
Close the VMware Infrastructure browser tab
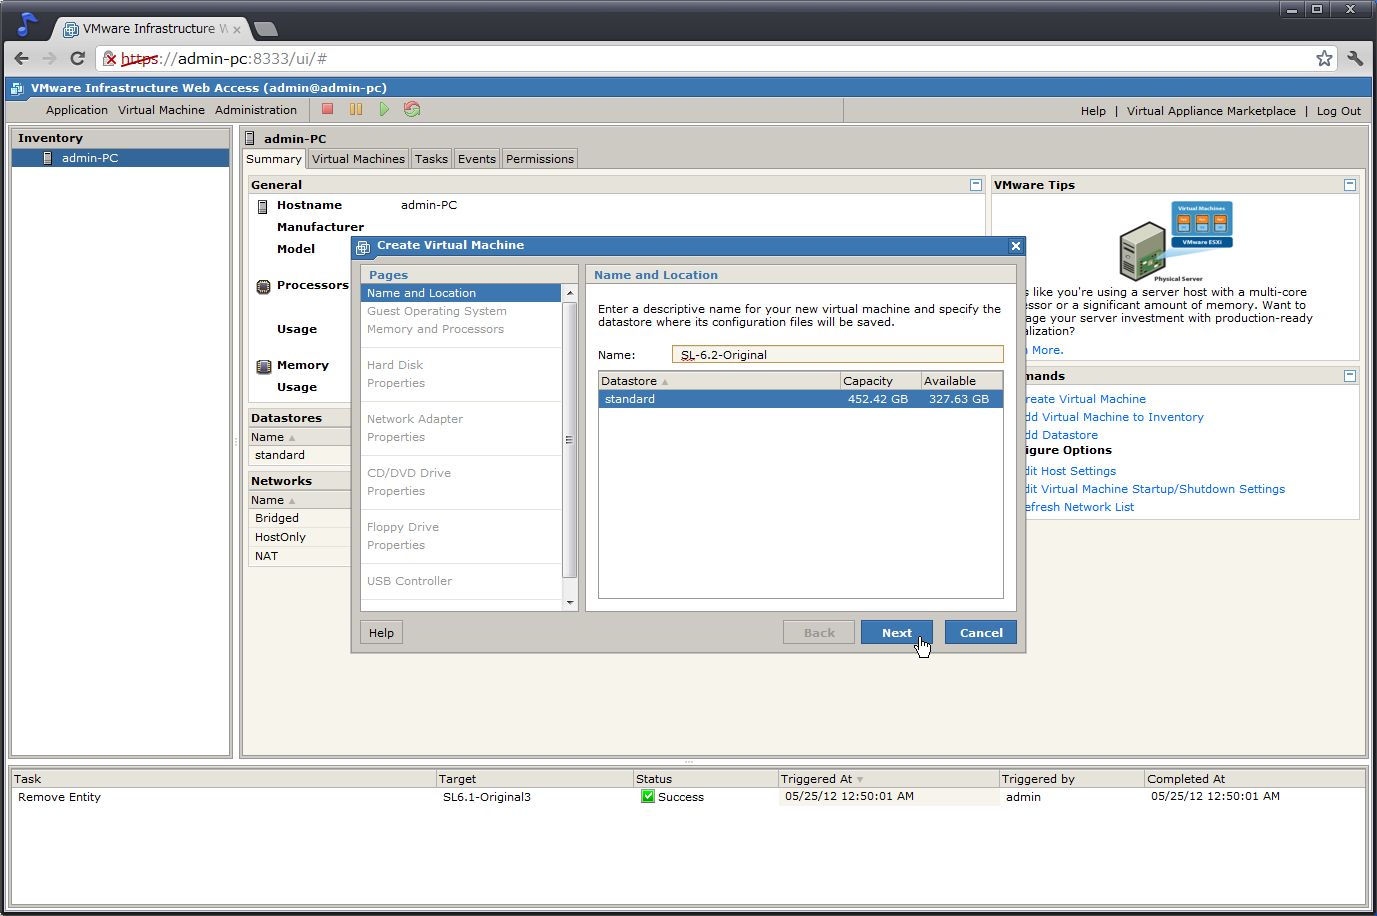click(x=237, y=29)
